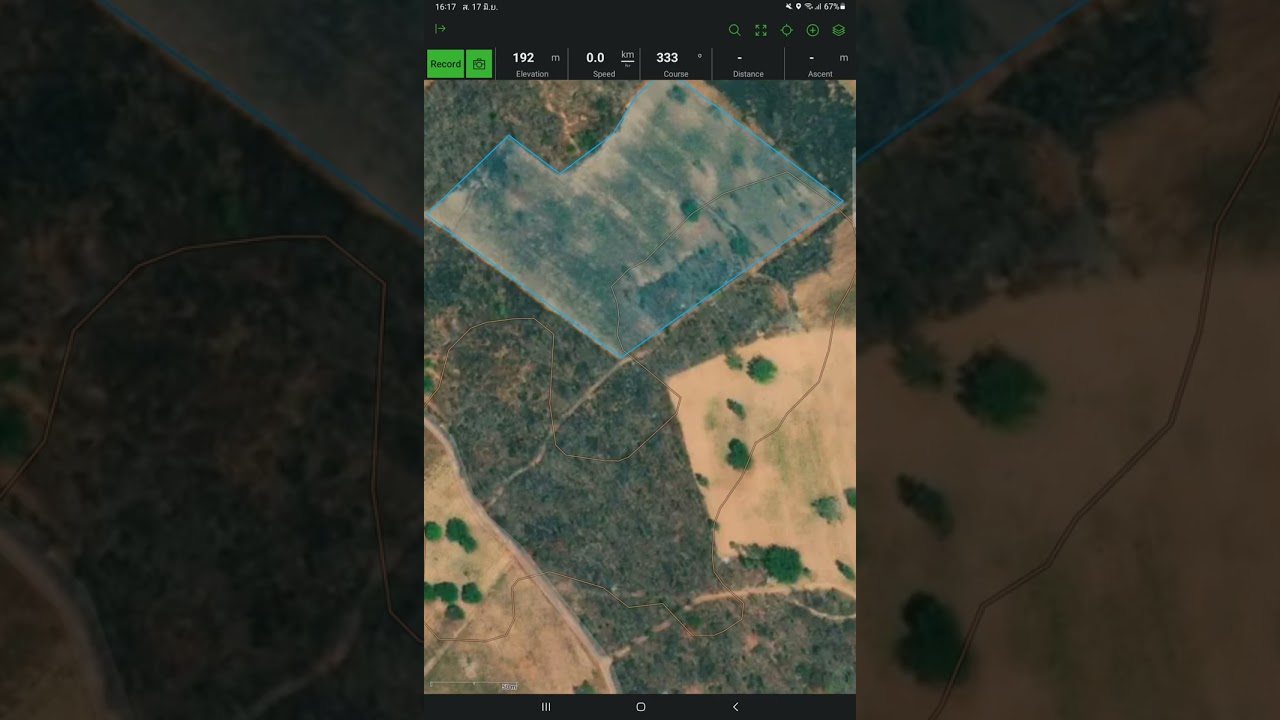Tap the 16:17 clock in status bar
This screenshot has height=720, width=1280.
[x=445, y=7]
